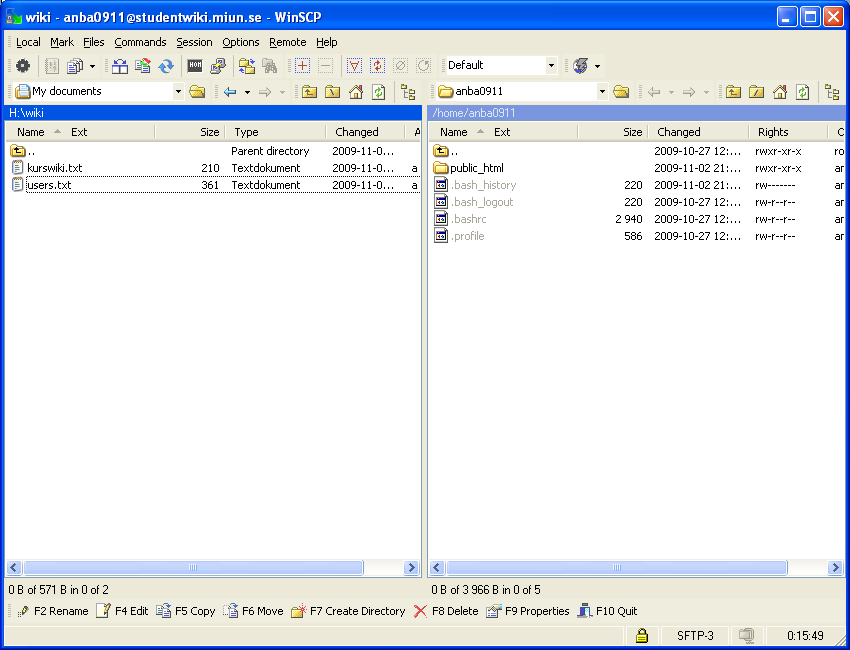Click the red triangle select-all icon
The image size is (850, 650).
click(x=354, y=66)
